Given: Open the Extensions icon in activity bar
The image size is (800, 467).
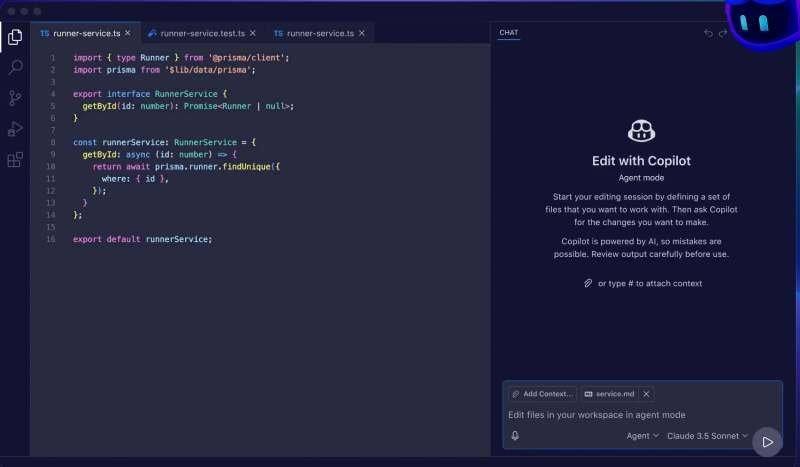Looking at the screenshot, I should point(15,160).
